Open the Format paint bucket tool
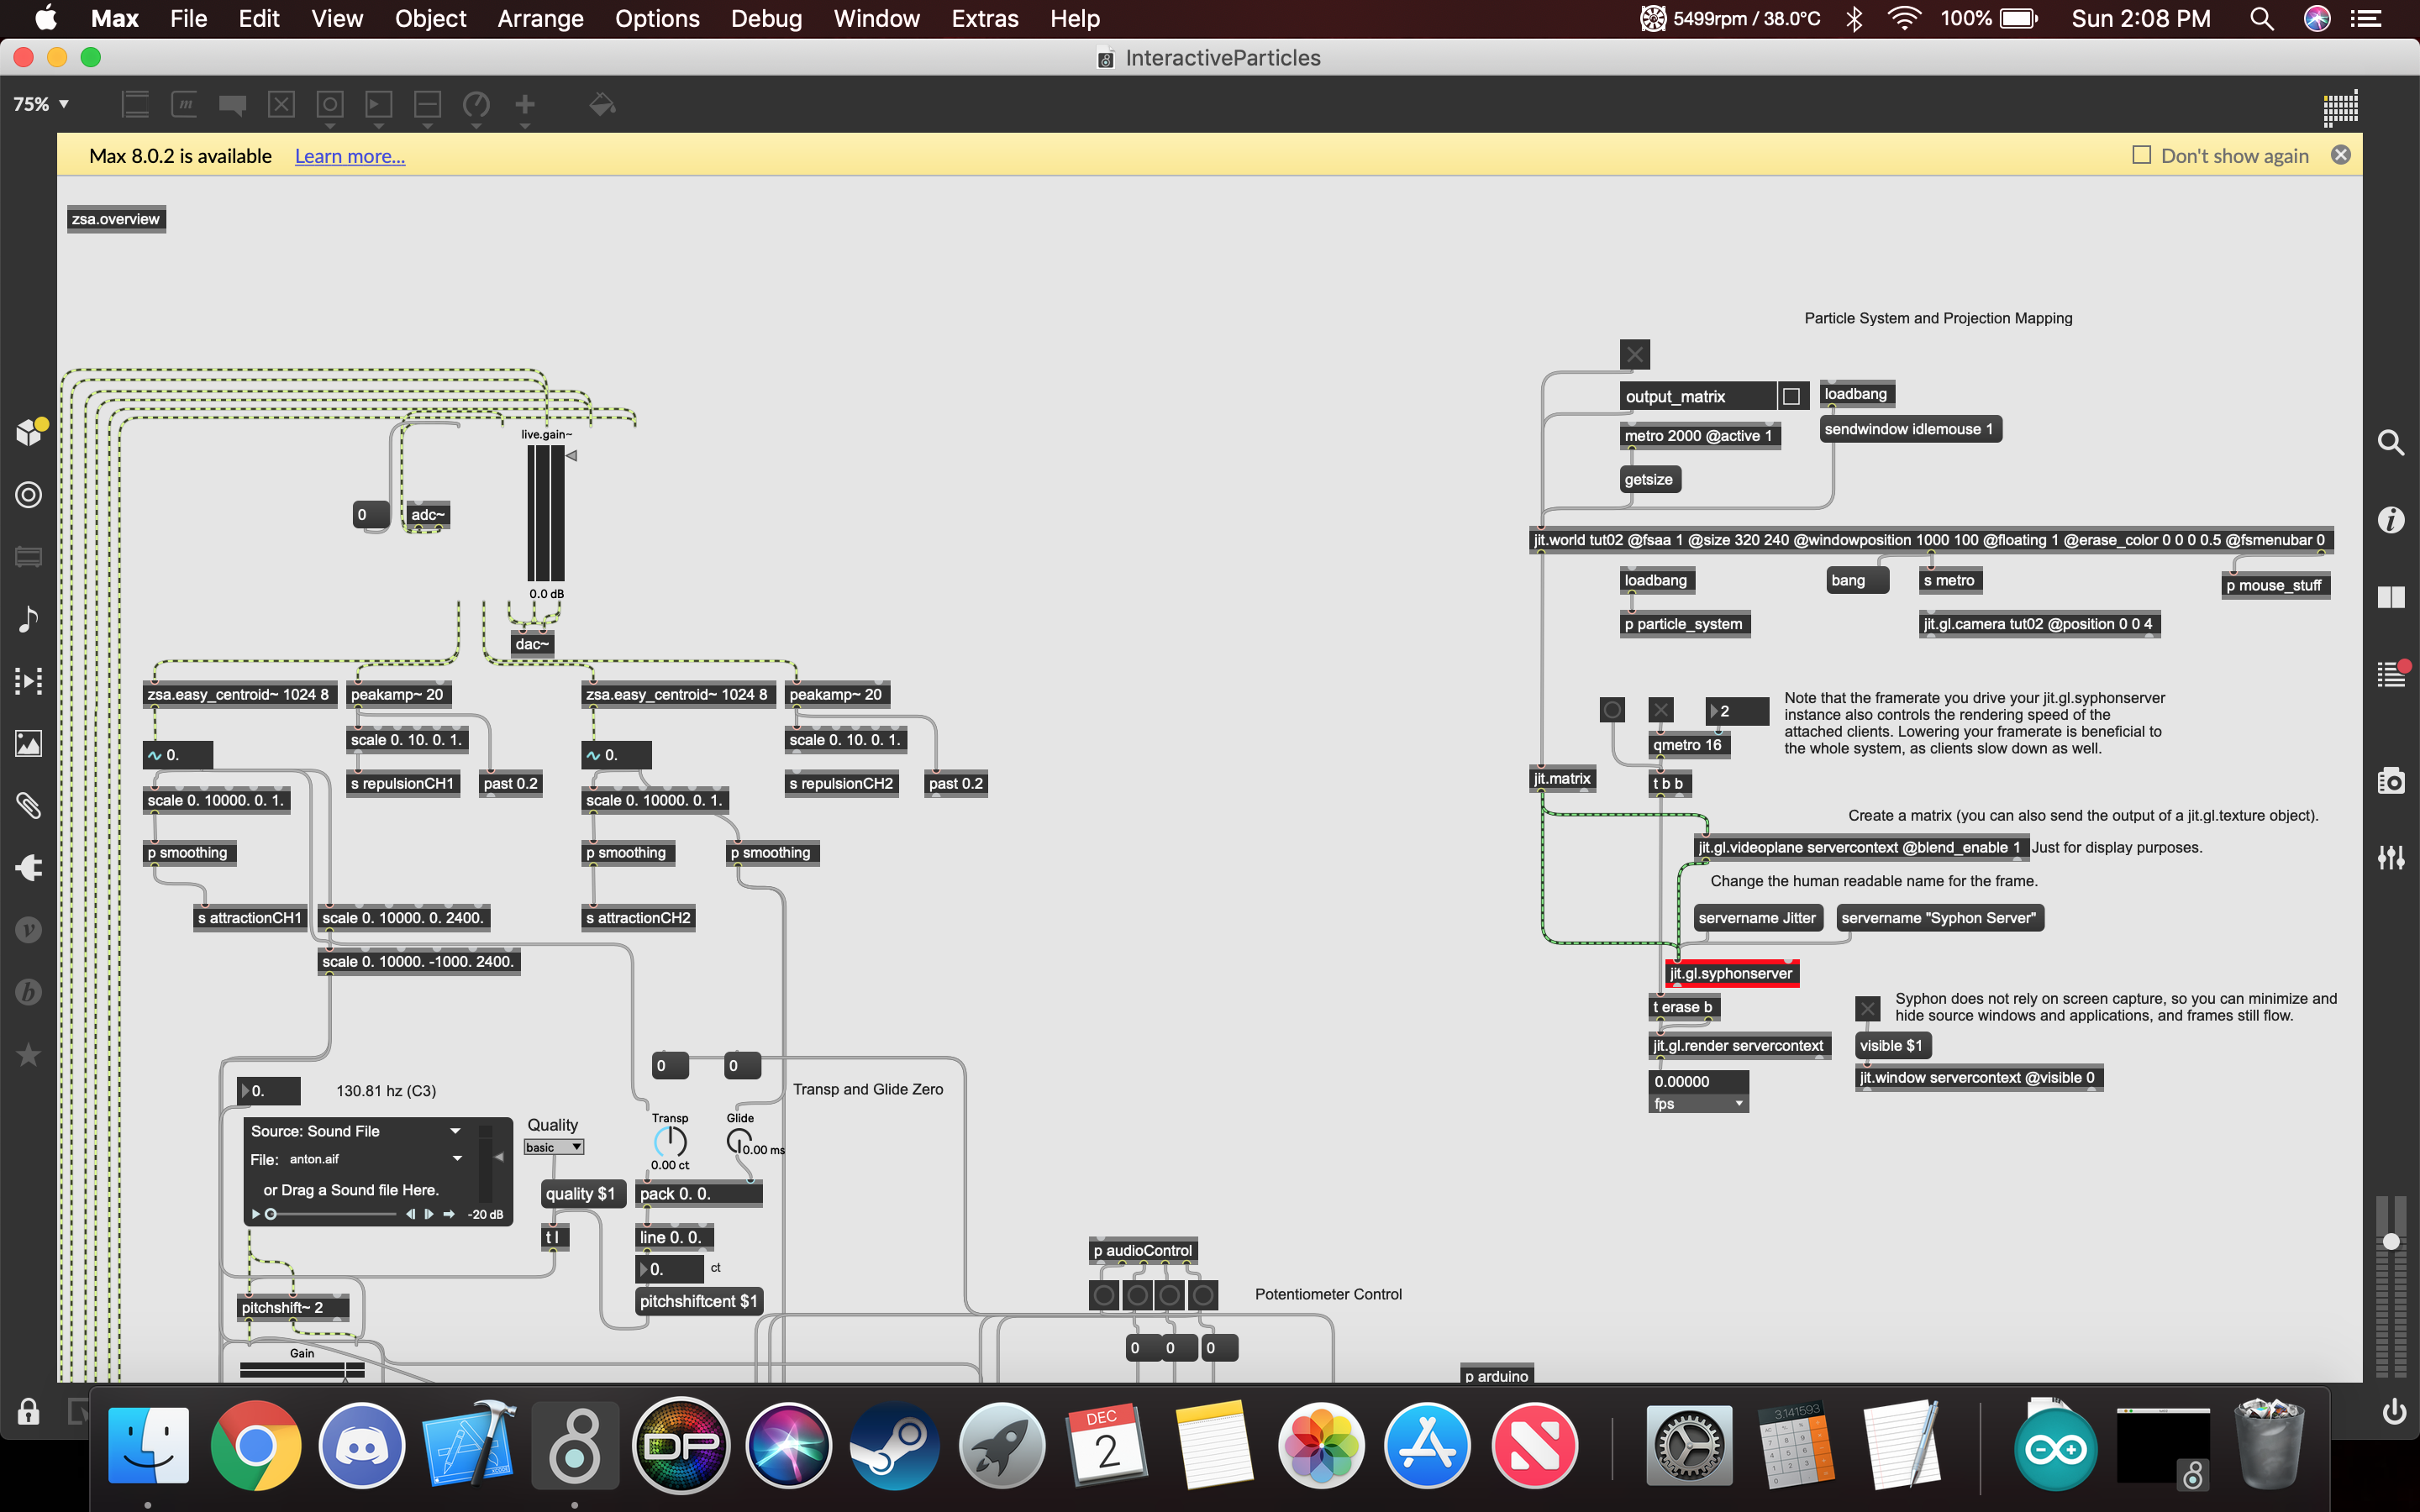This screenshot has height=1512, width=2420. [x=602, y=104]
